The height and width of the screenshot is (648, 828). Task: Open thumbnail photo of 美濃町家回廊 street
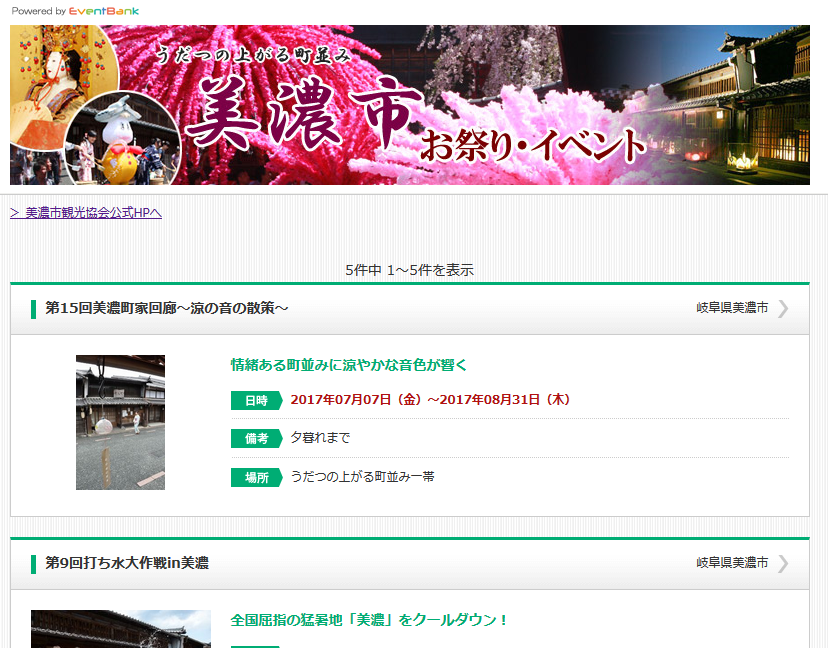[120, 422]
